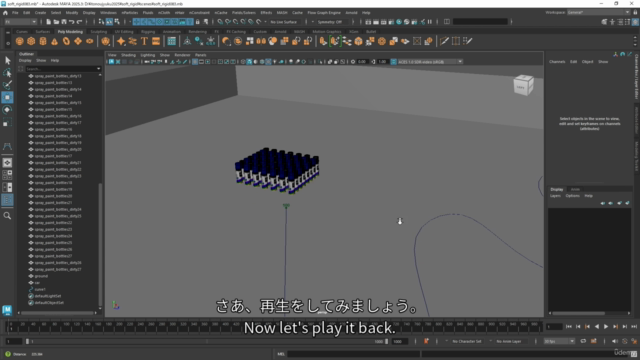640x360 pixels.
Task: Click the Maya home icon
Action: point(5,13)
